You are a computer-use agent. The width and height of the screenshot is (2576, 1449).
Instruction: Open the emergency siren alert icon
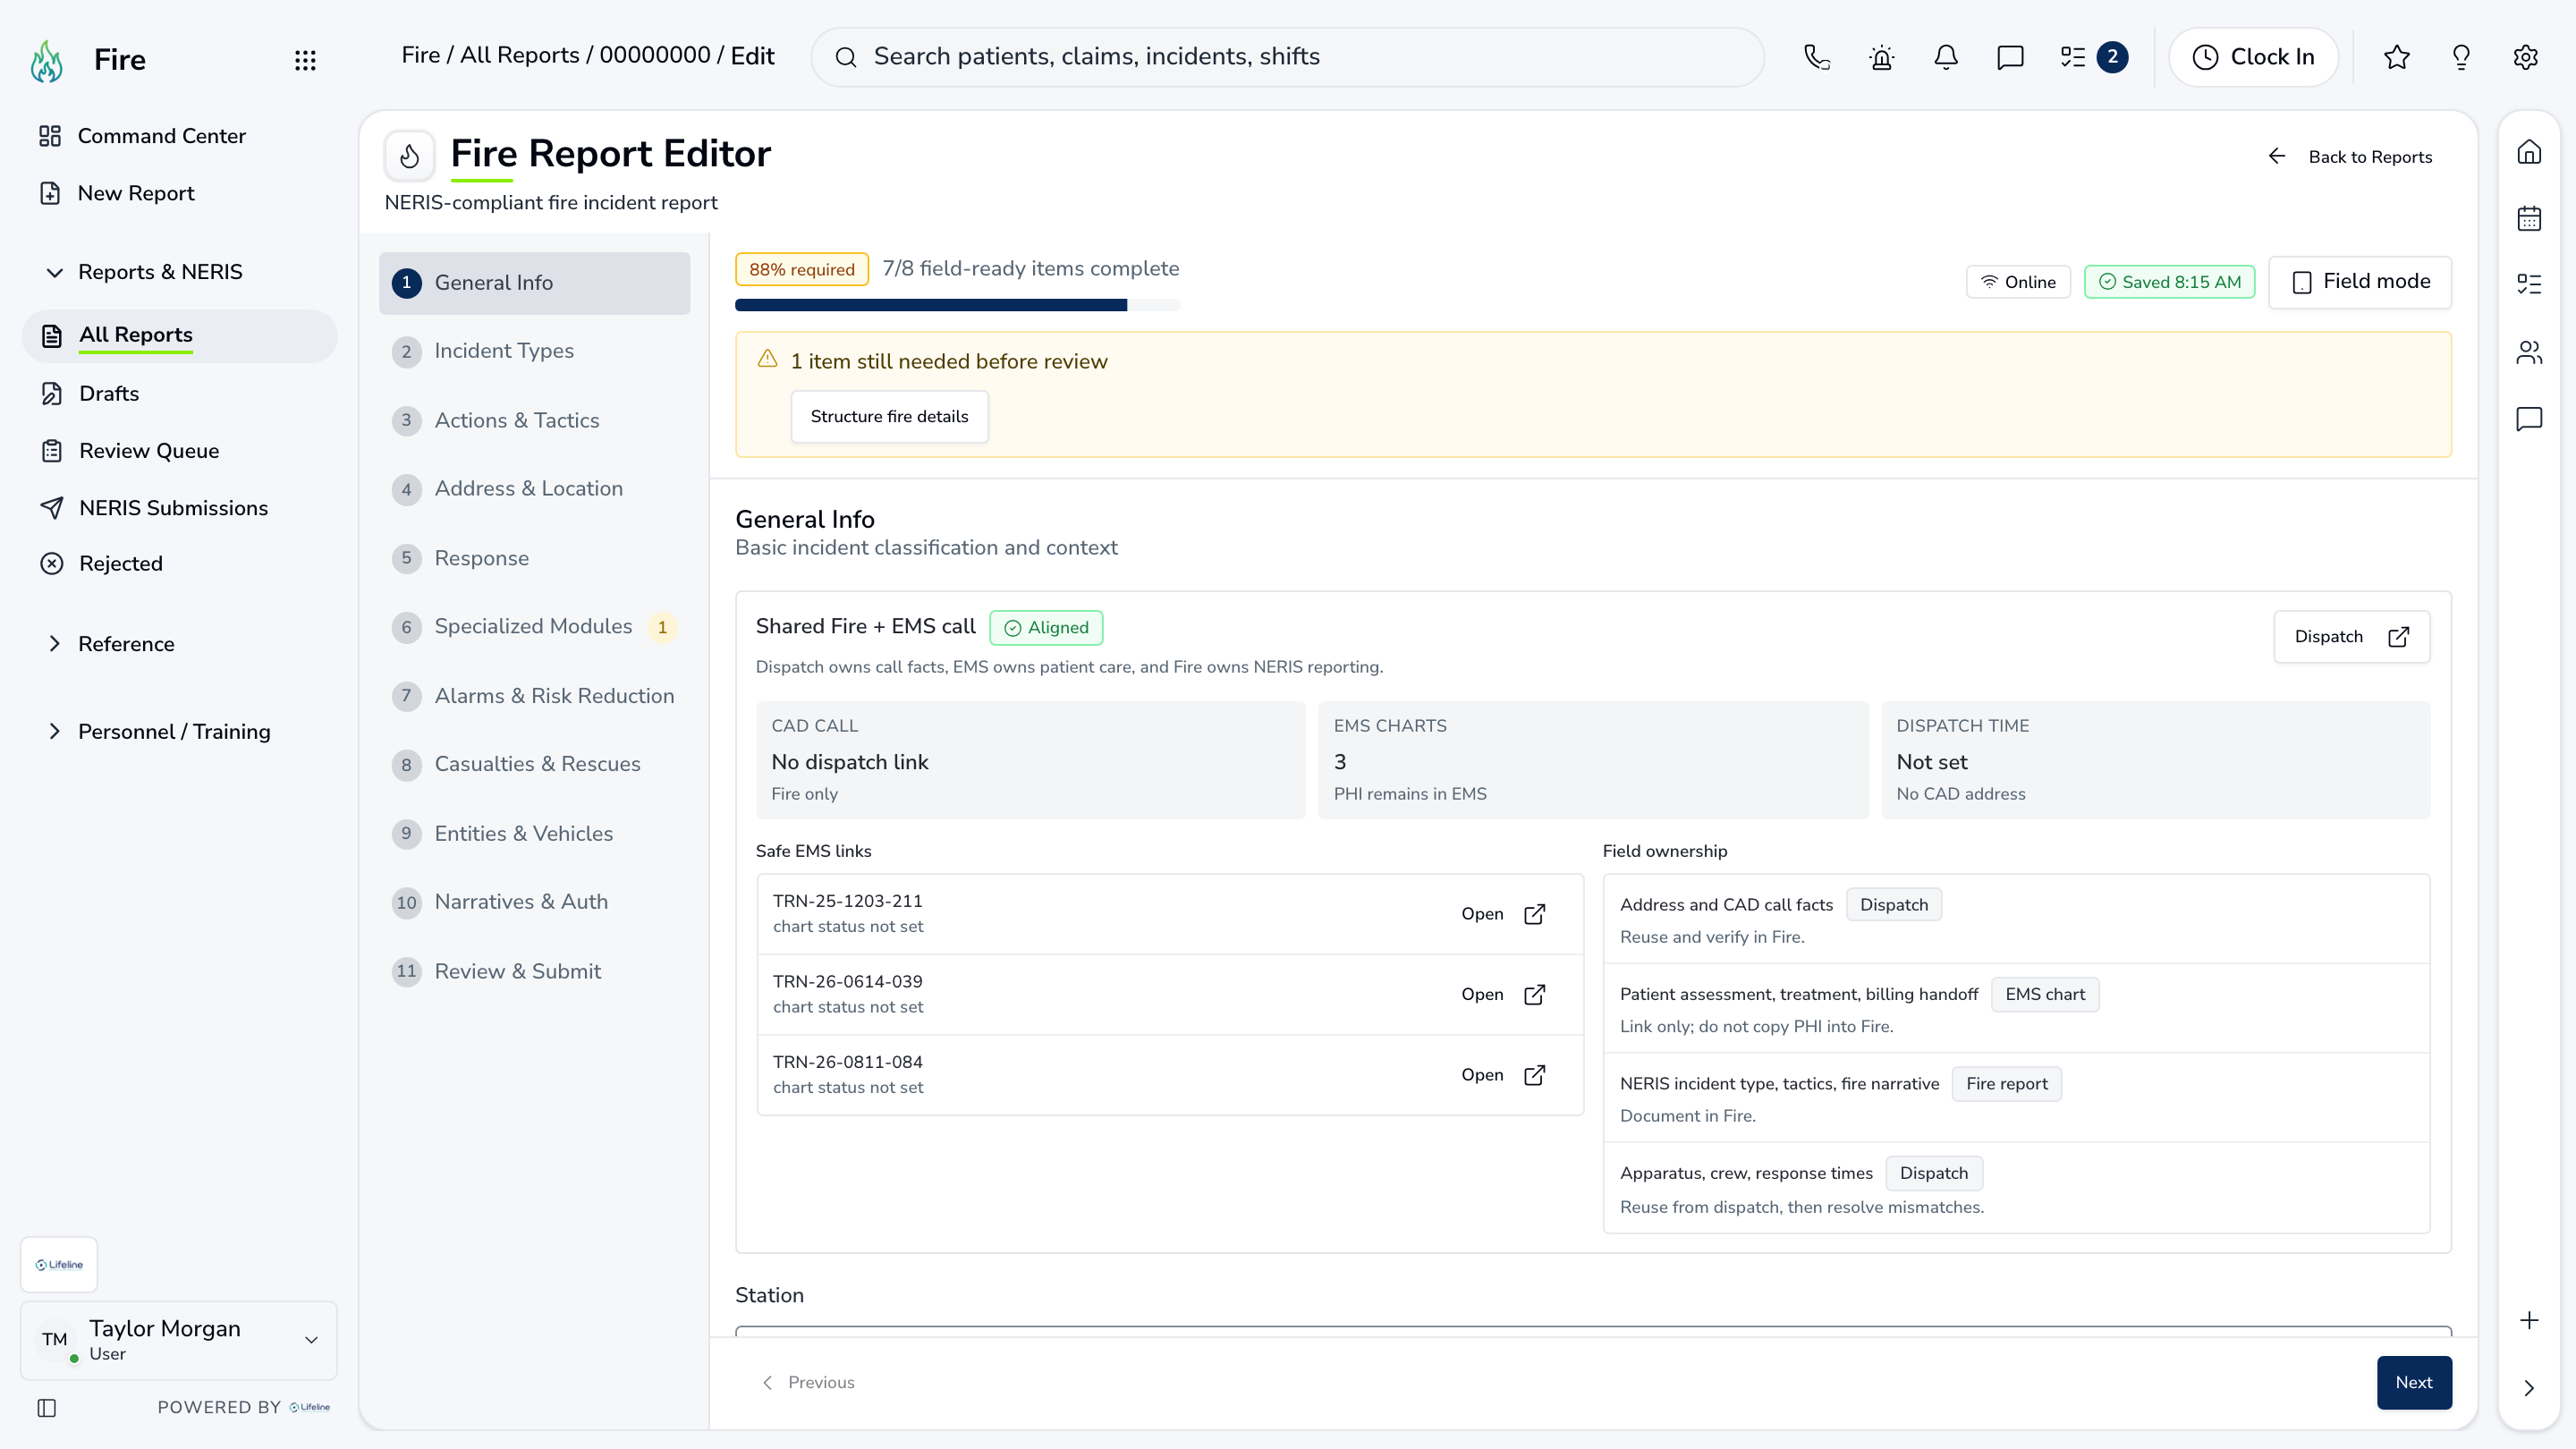pyautogui.click(x=1881, y=57)
